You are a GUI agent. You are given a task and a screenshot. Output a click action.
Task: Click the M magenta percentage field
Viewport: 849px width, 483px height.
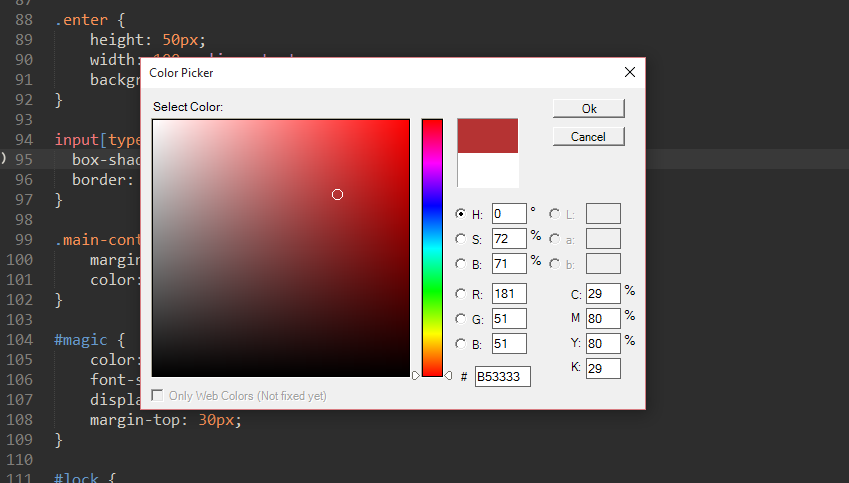point(603,318)
